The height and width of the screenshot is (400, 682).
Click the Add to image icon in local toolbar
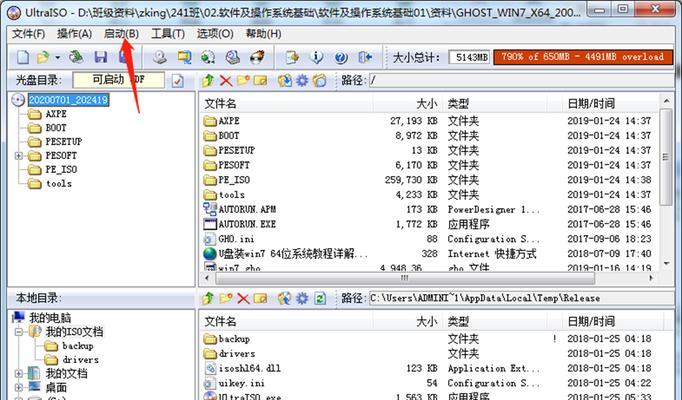tap(285, 298)
